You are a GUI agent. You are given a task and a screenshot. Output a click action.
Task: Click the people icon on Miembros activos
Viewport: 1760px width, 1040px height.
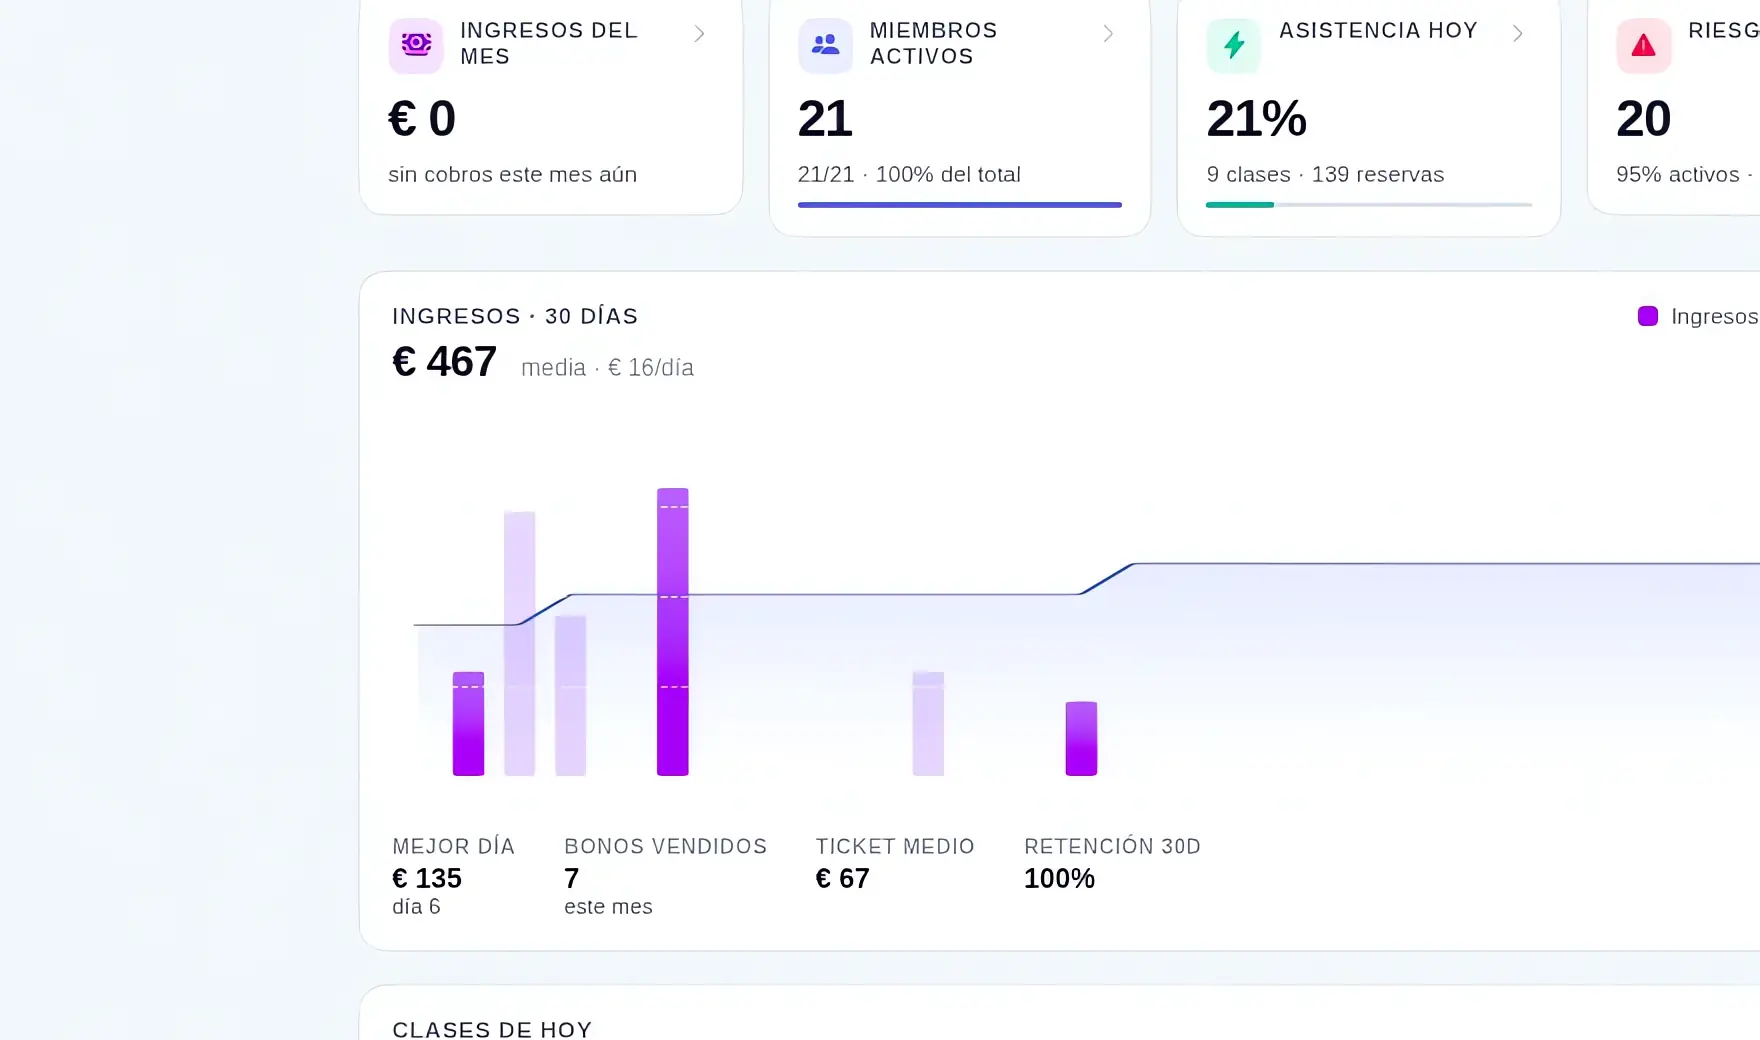[825, 45]
